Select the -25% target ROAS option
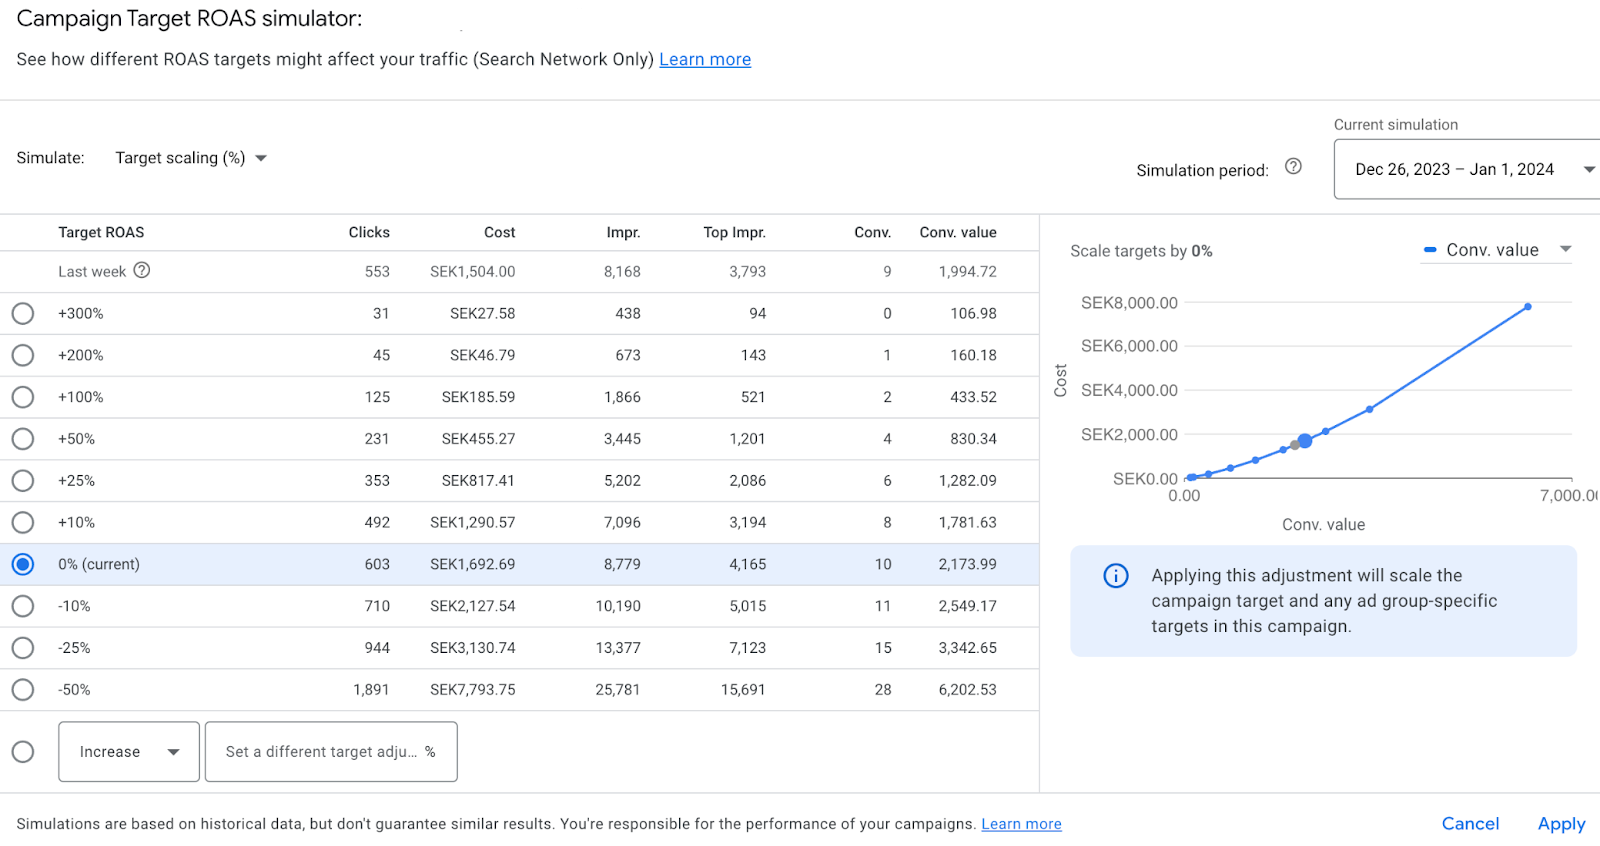 (x=23, y=648)
